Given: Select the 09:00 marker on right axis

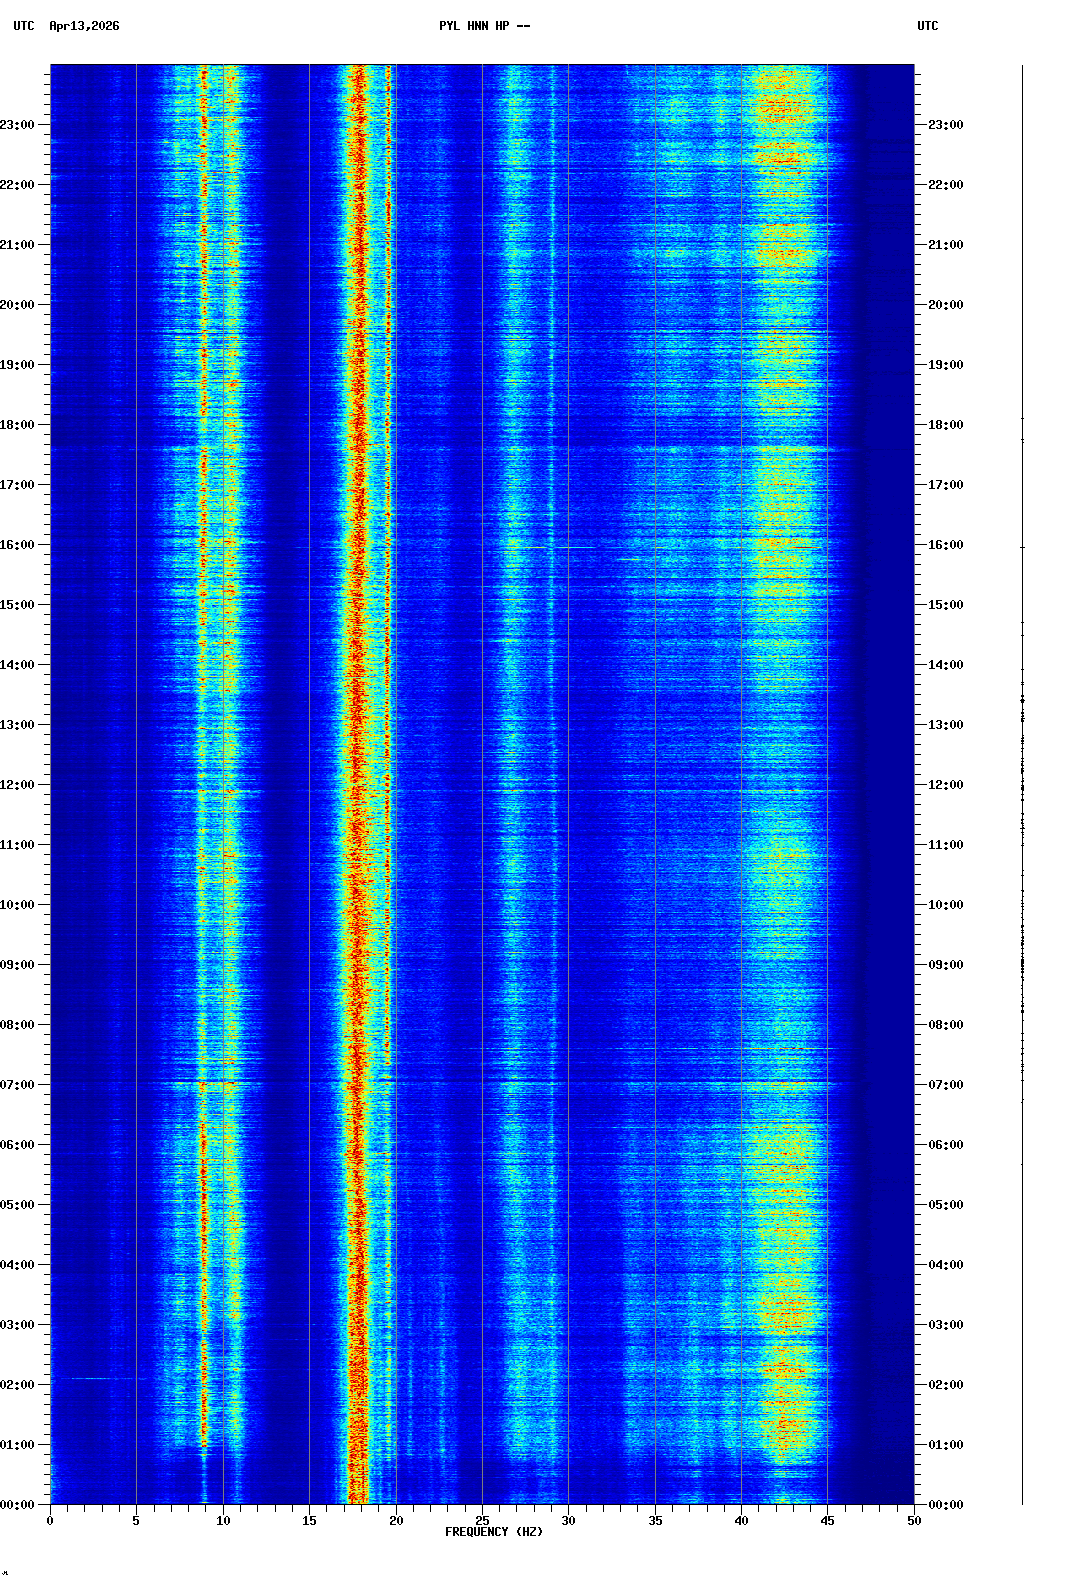Looking at the screenshot, I should 945,965.
